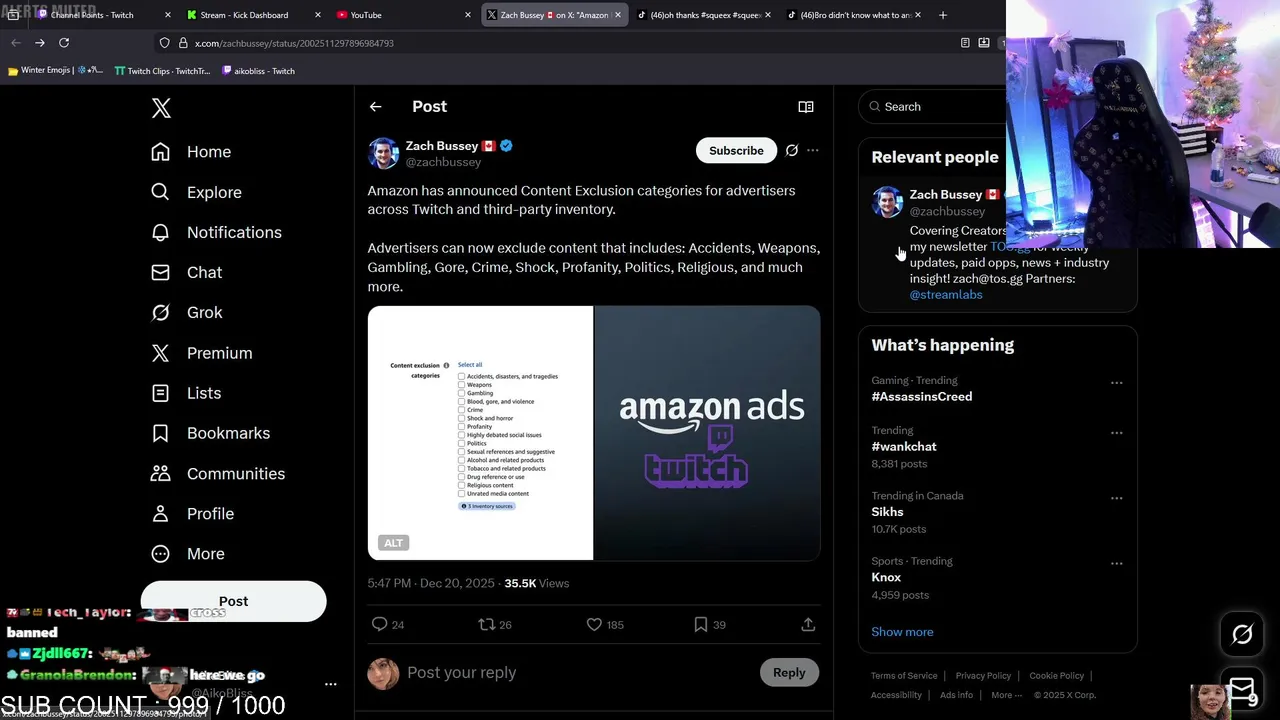Click the reply comment icon showing 24
Image resolution: width=1280 pixels, height=720 pixels.
[x=379, y=624]
